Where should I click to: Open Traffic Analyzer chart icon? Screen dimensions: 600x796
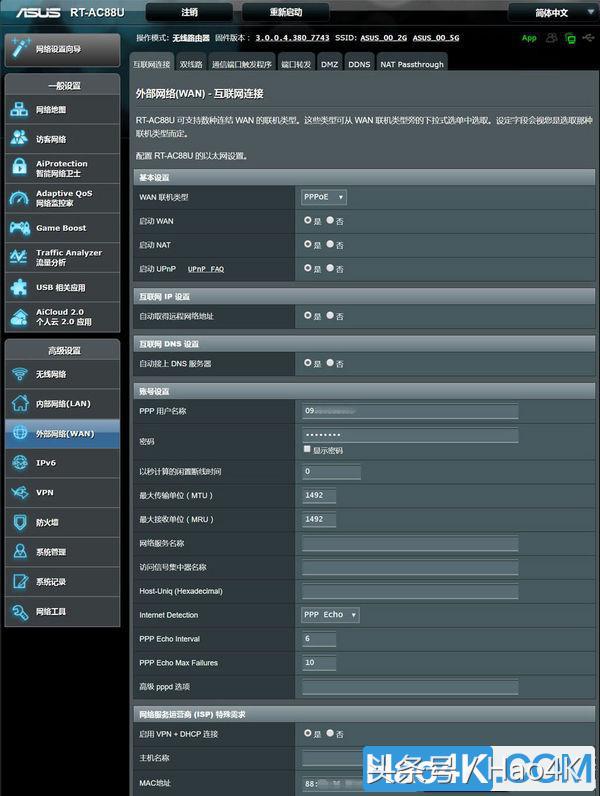click(x=19, y=257)
